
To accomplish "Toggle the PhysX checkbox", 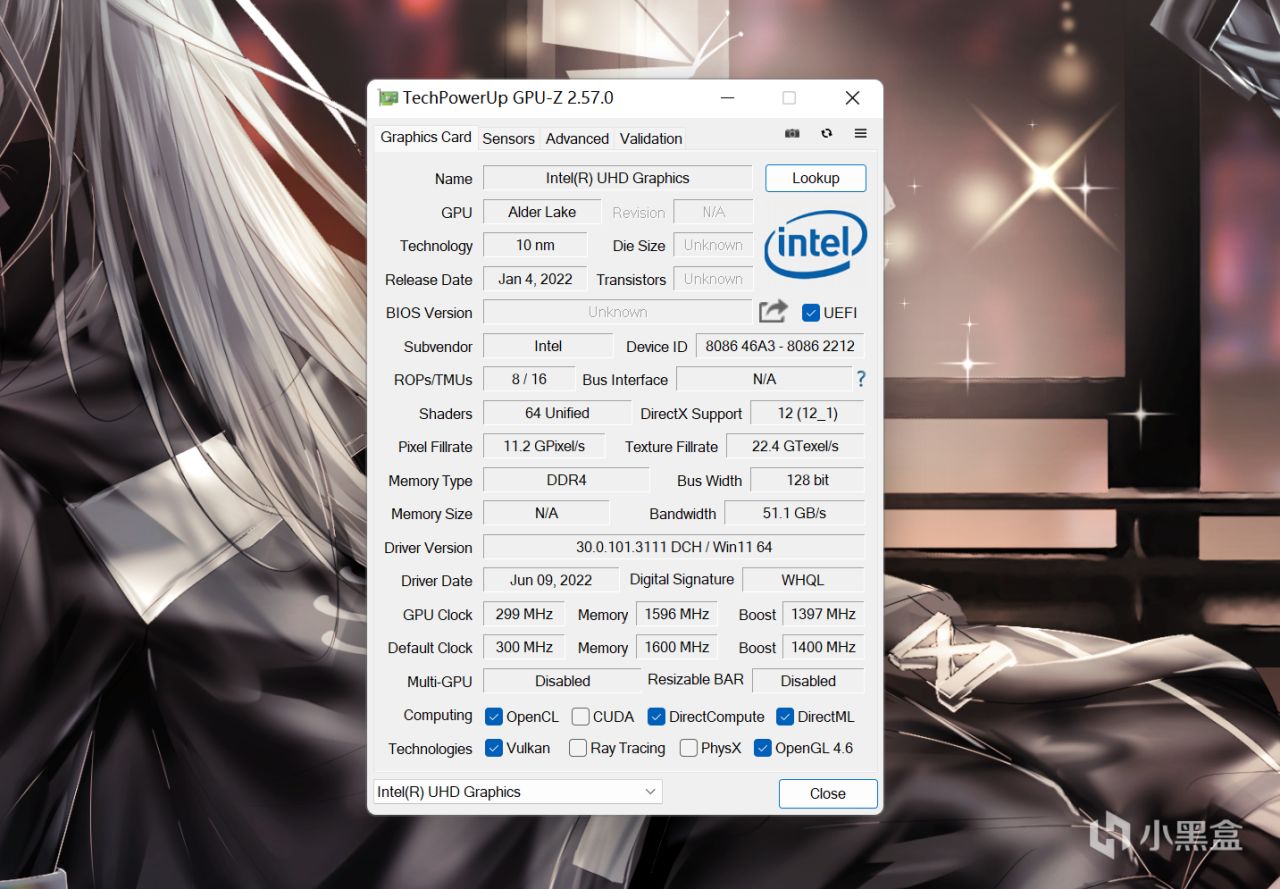I will 688,748.
